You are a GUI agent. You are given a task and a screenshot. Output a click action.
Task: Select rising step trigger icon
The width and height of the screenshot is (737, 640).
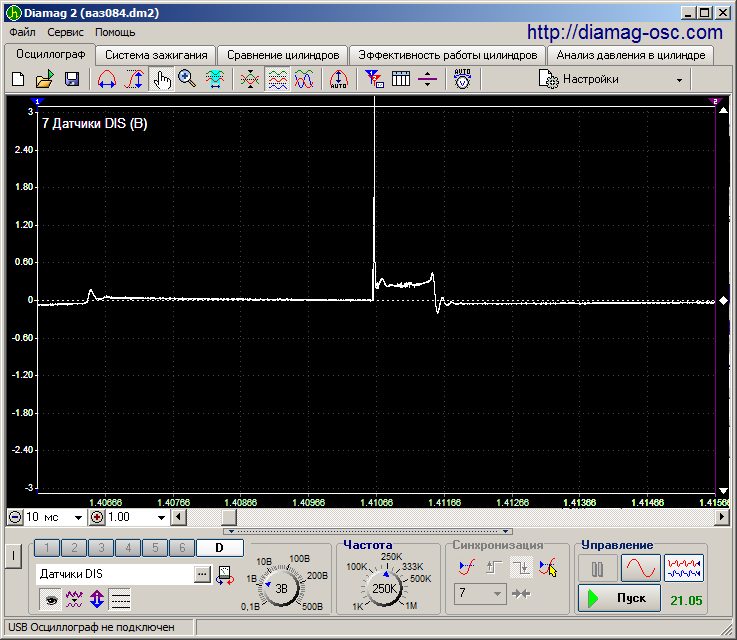click(x=494, y=567)
